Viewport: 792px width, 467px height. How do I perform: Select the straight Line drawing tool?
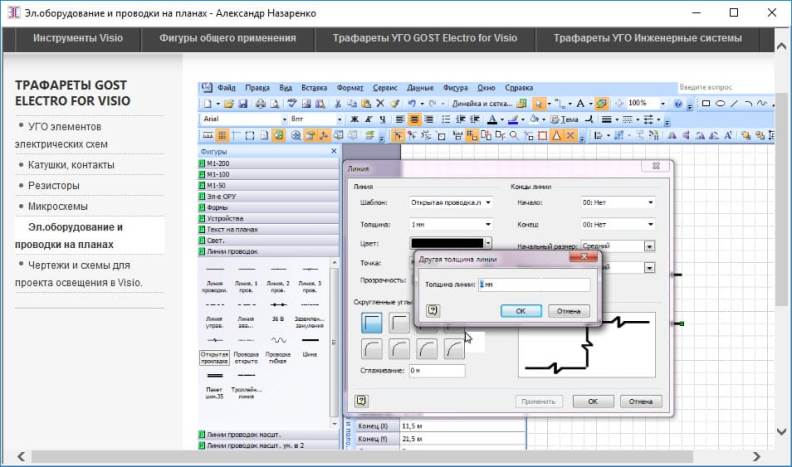click(x=734, y=103)
